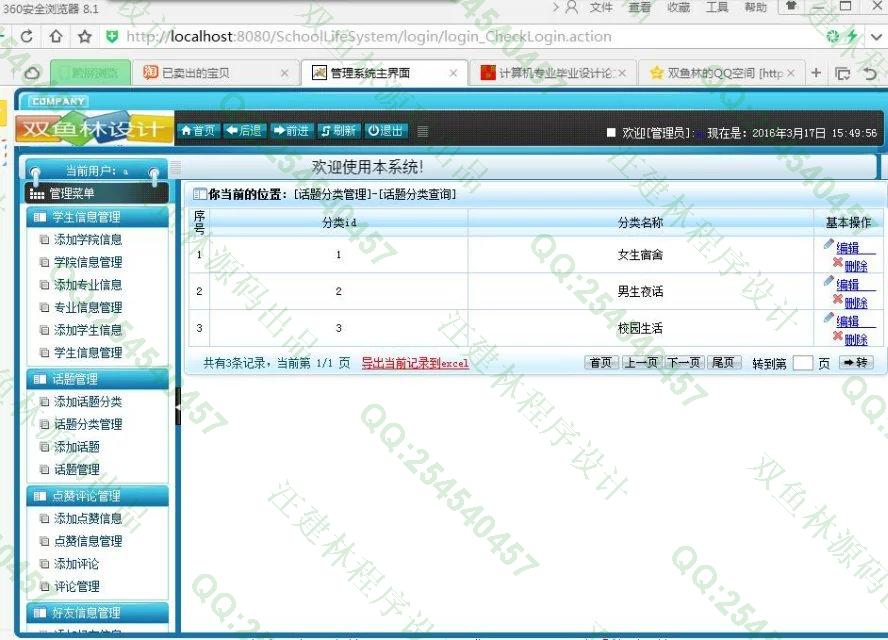Open the 文件 browser menu

click(x=601, y=7)
